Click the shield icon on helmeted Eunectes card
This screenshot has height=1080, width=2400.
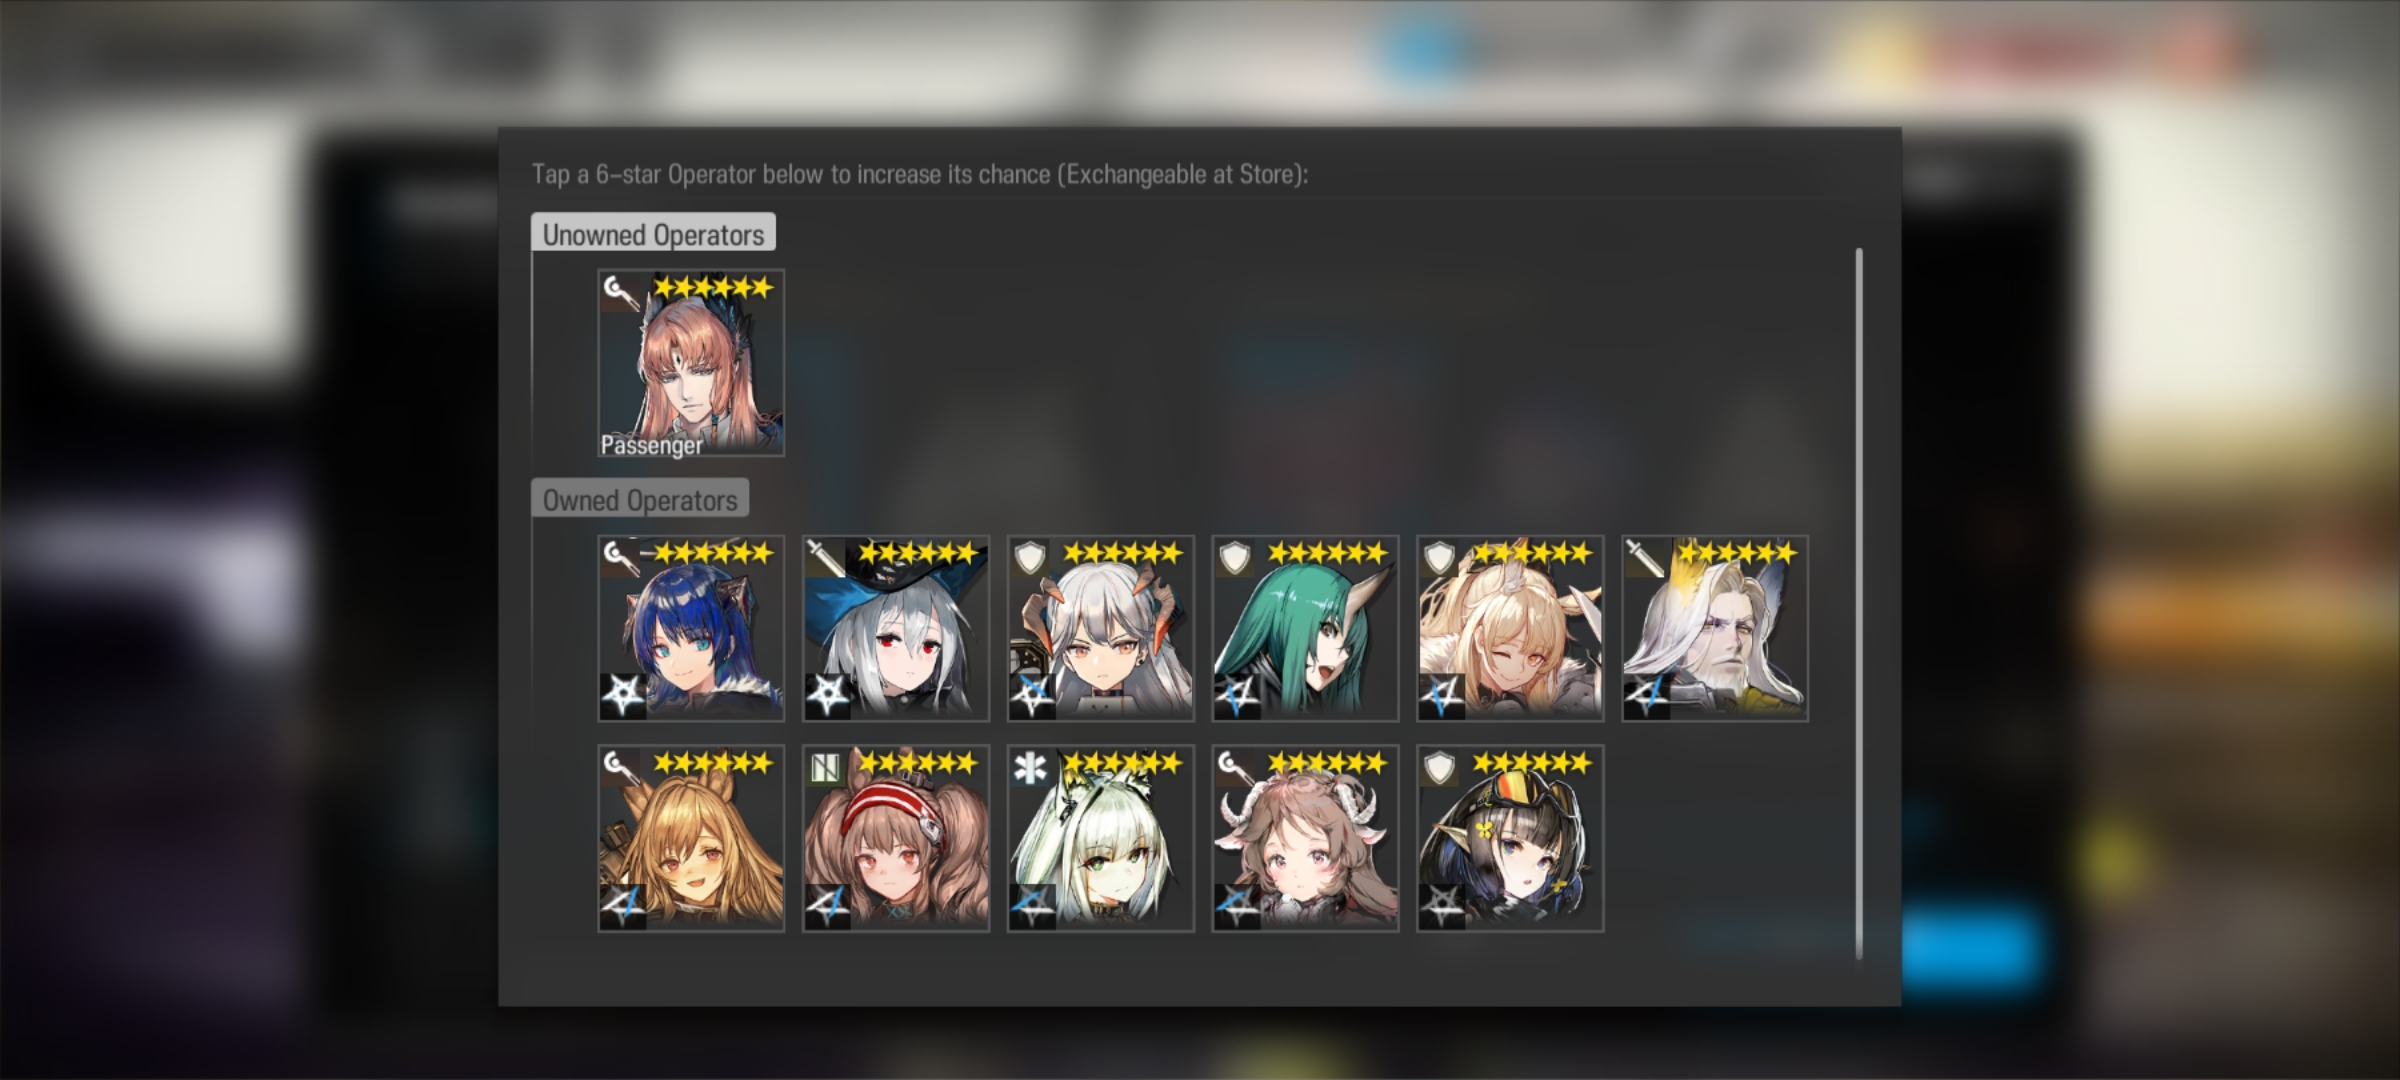pyautogui.click(x=1440, y=767)
